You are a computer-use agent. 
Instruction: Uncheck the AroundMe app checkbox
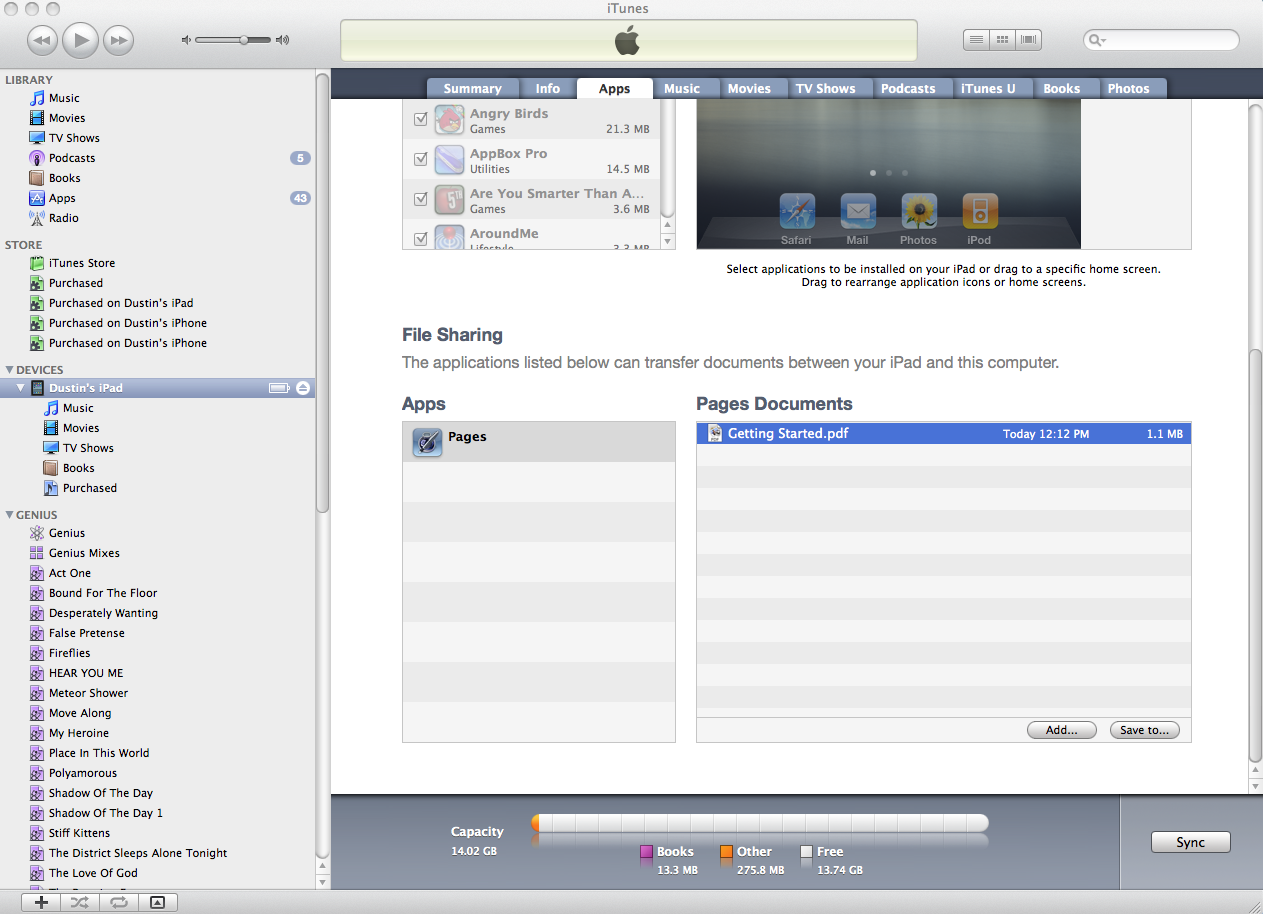pos(420,239)
